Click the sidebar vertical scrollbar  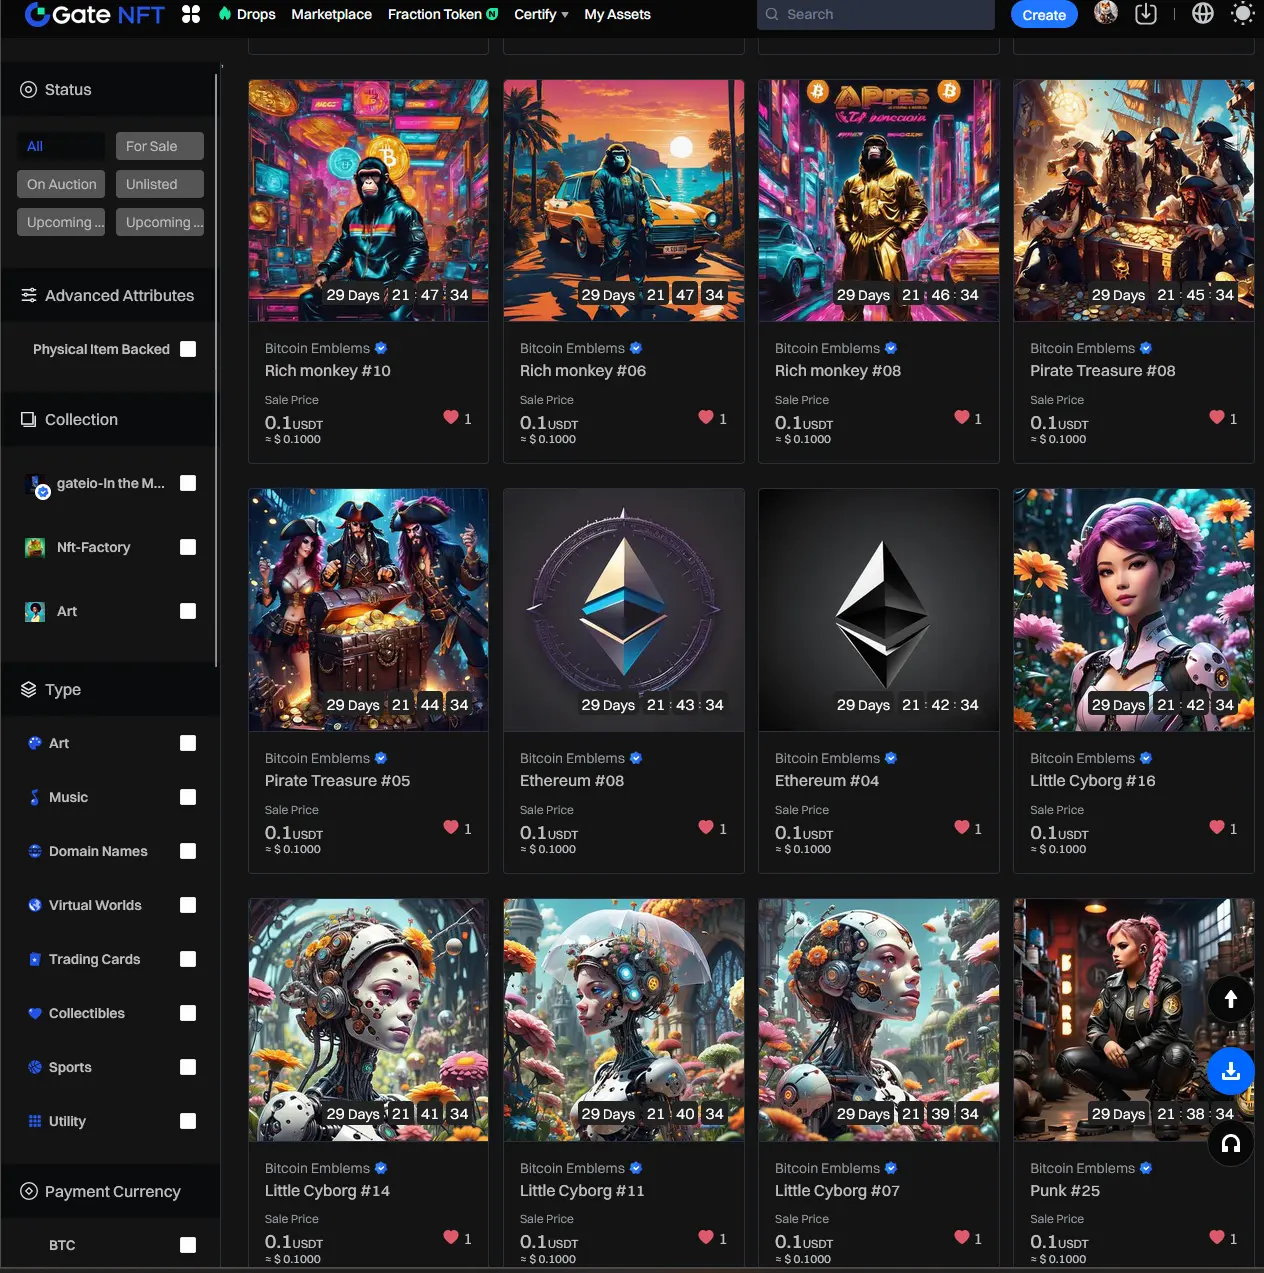tap(216, 370)
